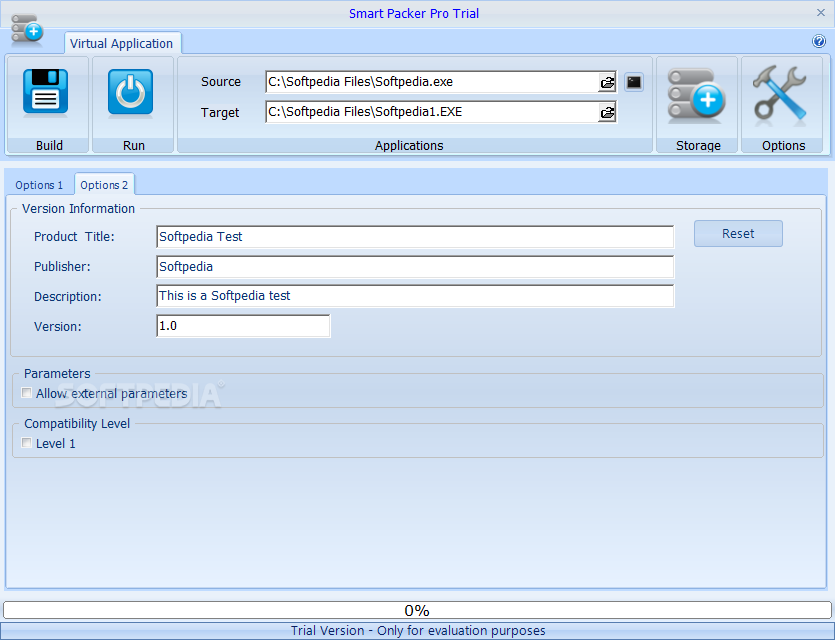
Task: Select the Options 2 tab
Action: point(104,185)
